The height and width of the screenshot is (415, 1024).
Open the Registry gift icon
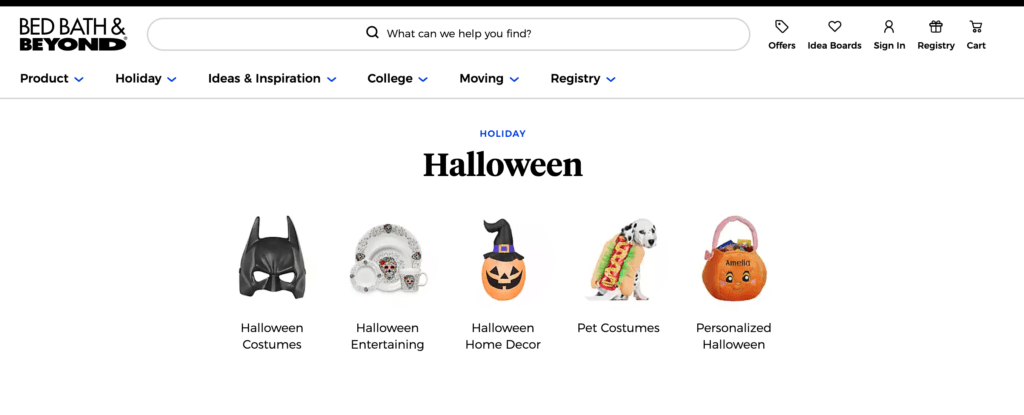[936, 27]
